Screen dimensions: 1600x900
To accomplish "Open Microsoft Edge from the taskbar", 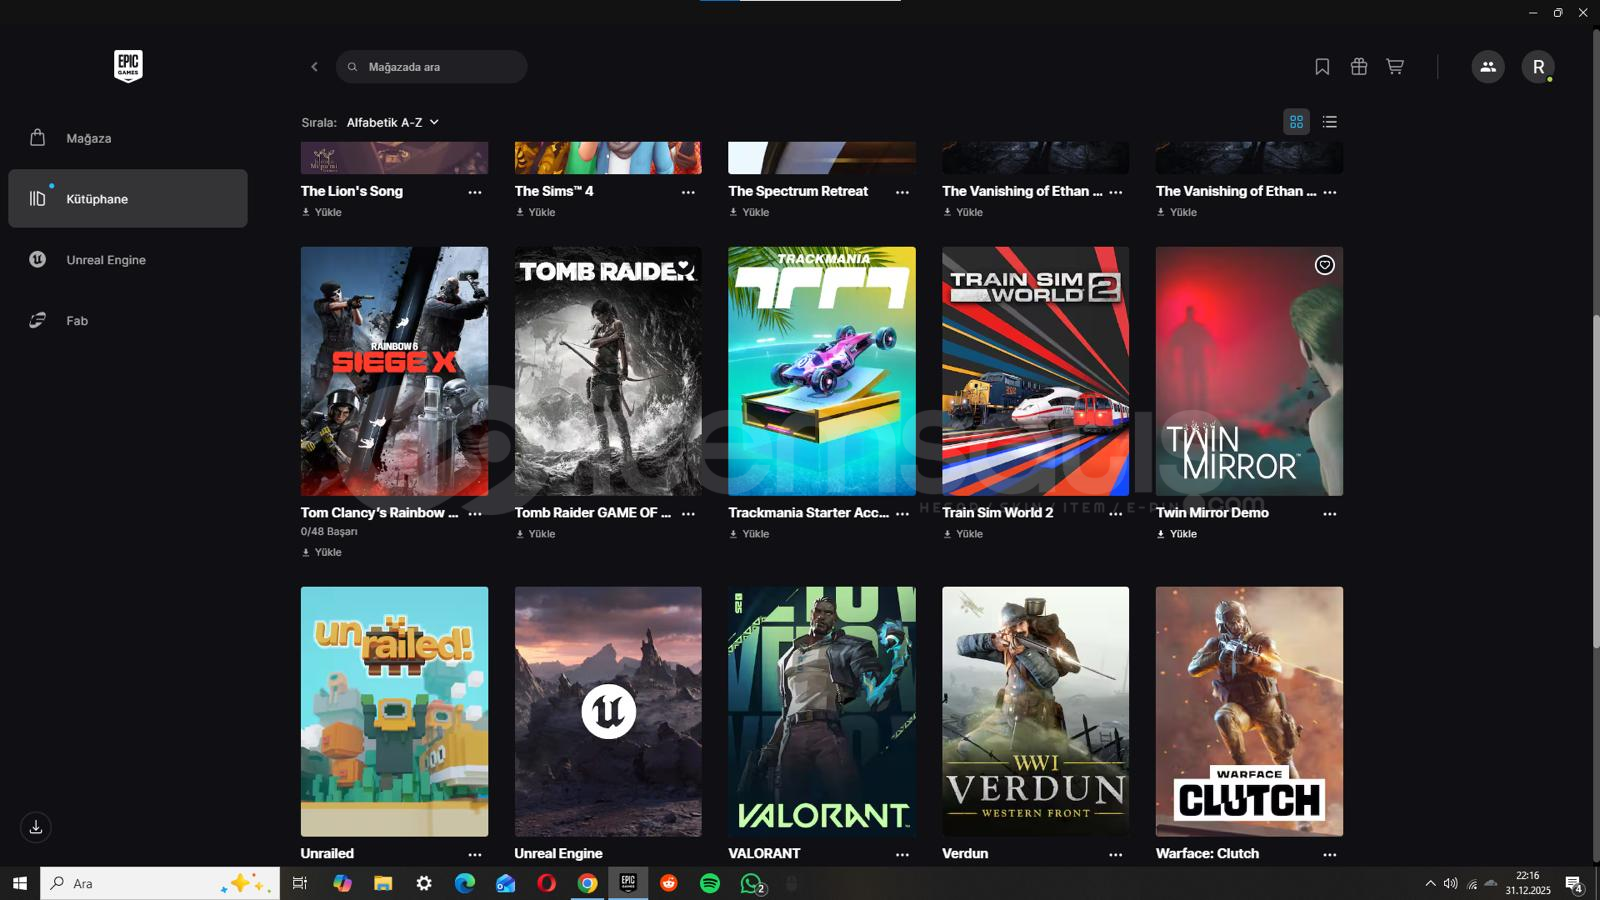I will [465, 883].
